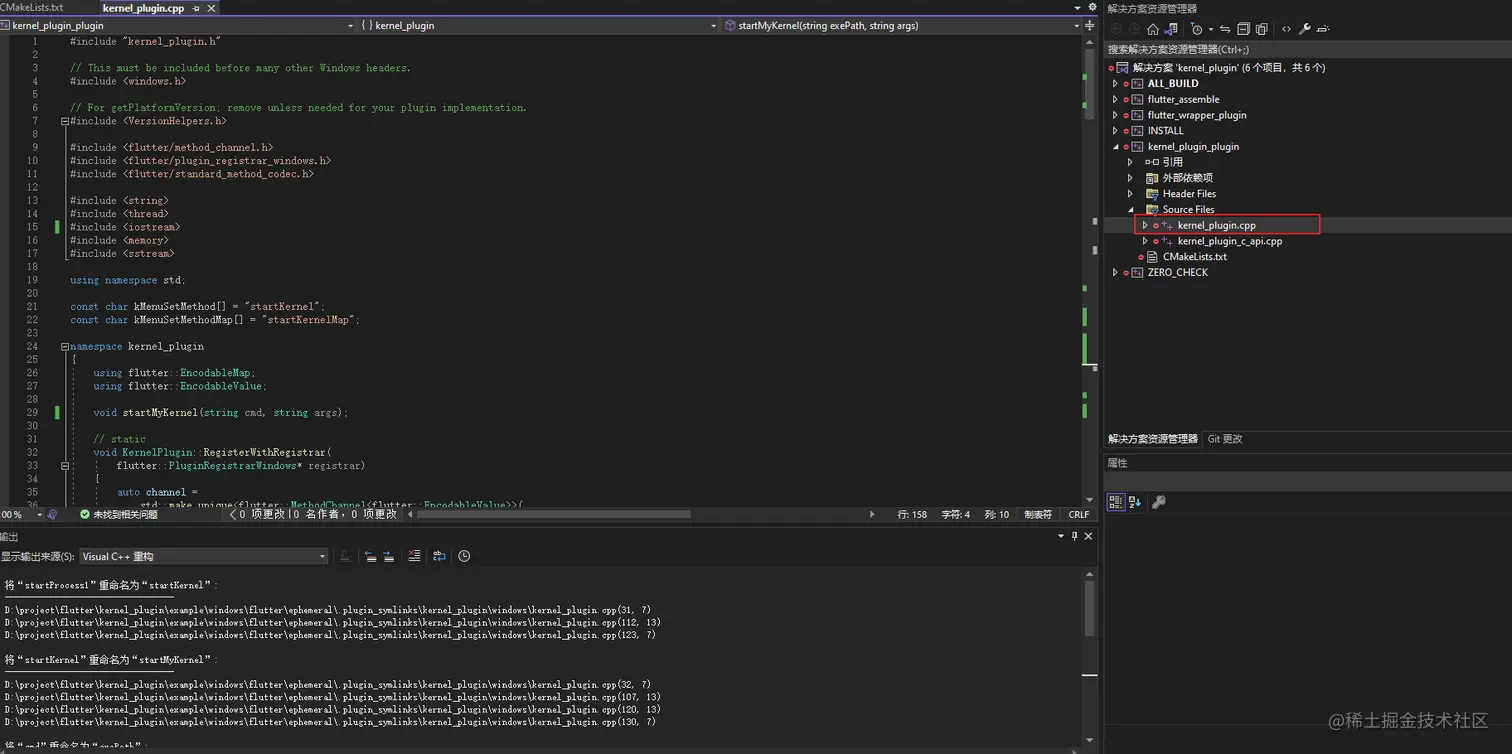Switch to the CMakeLists.txt editor tab

point(31,7)
